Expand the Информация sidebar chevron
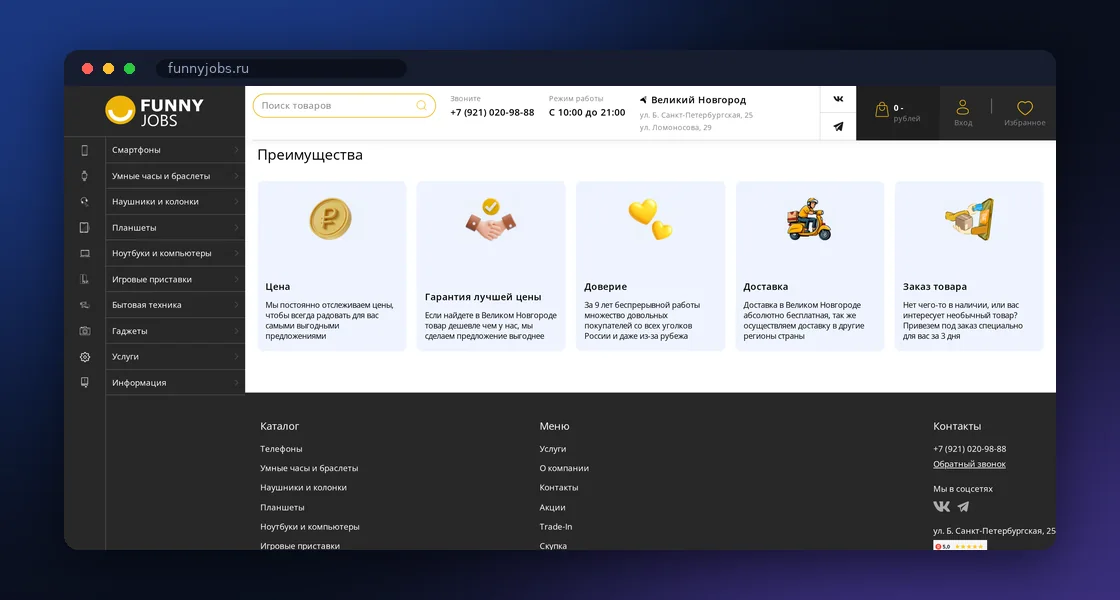Screen dimensions: 1120x600 pos(236,383)
